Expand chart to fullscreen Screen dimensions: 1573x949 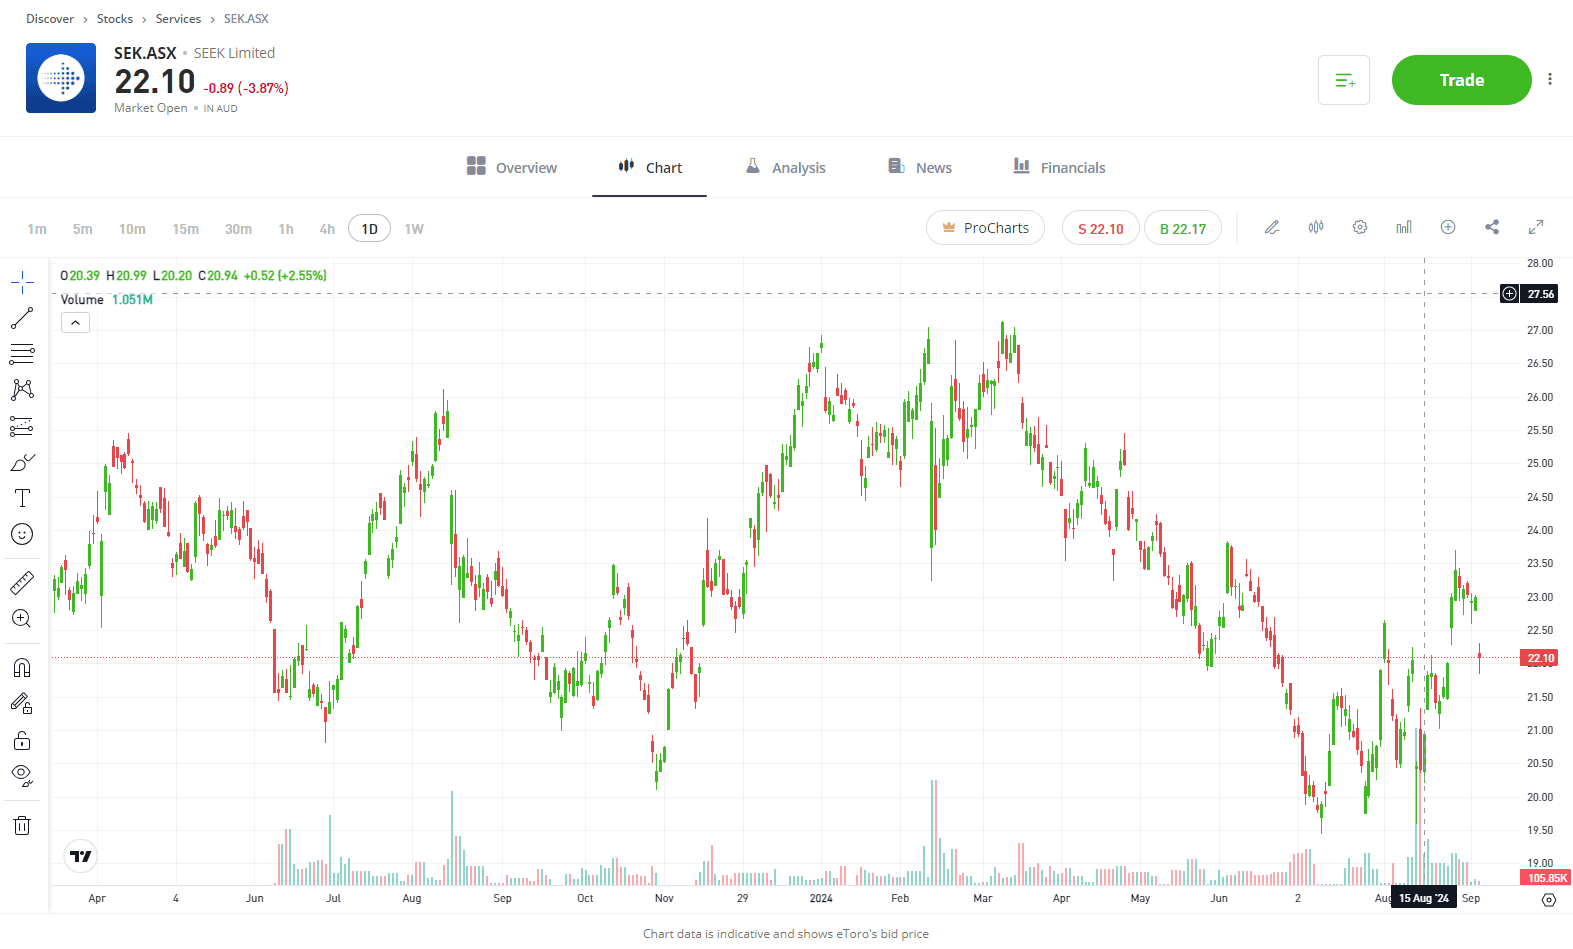[1536, 227]
